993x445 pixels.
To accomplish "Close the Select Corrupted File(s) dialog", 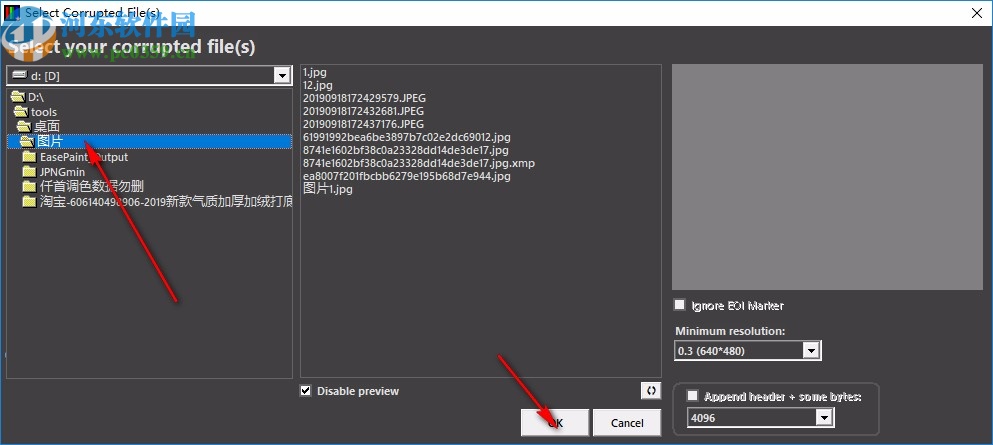I will click(x=977, y=13).
